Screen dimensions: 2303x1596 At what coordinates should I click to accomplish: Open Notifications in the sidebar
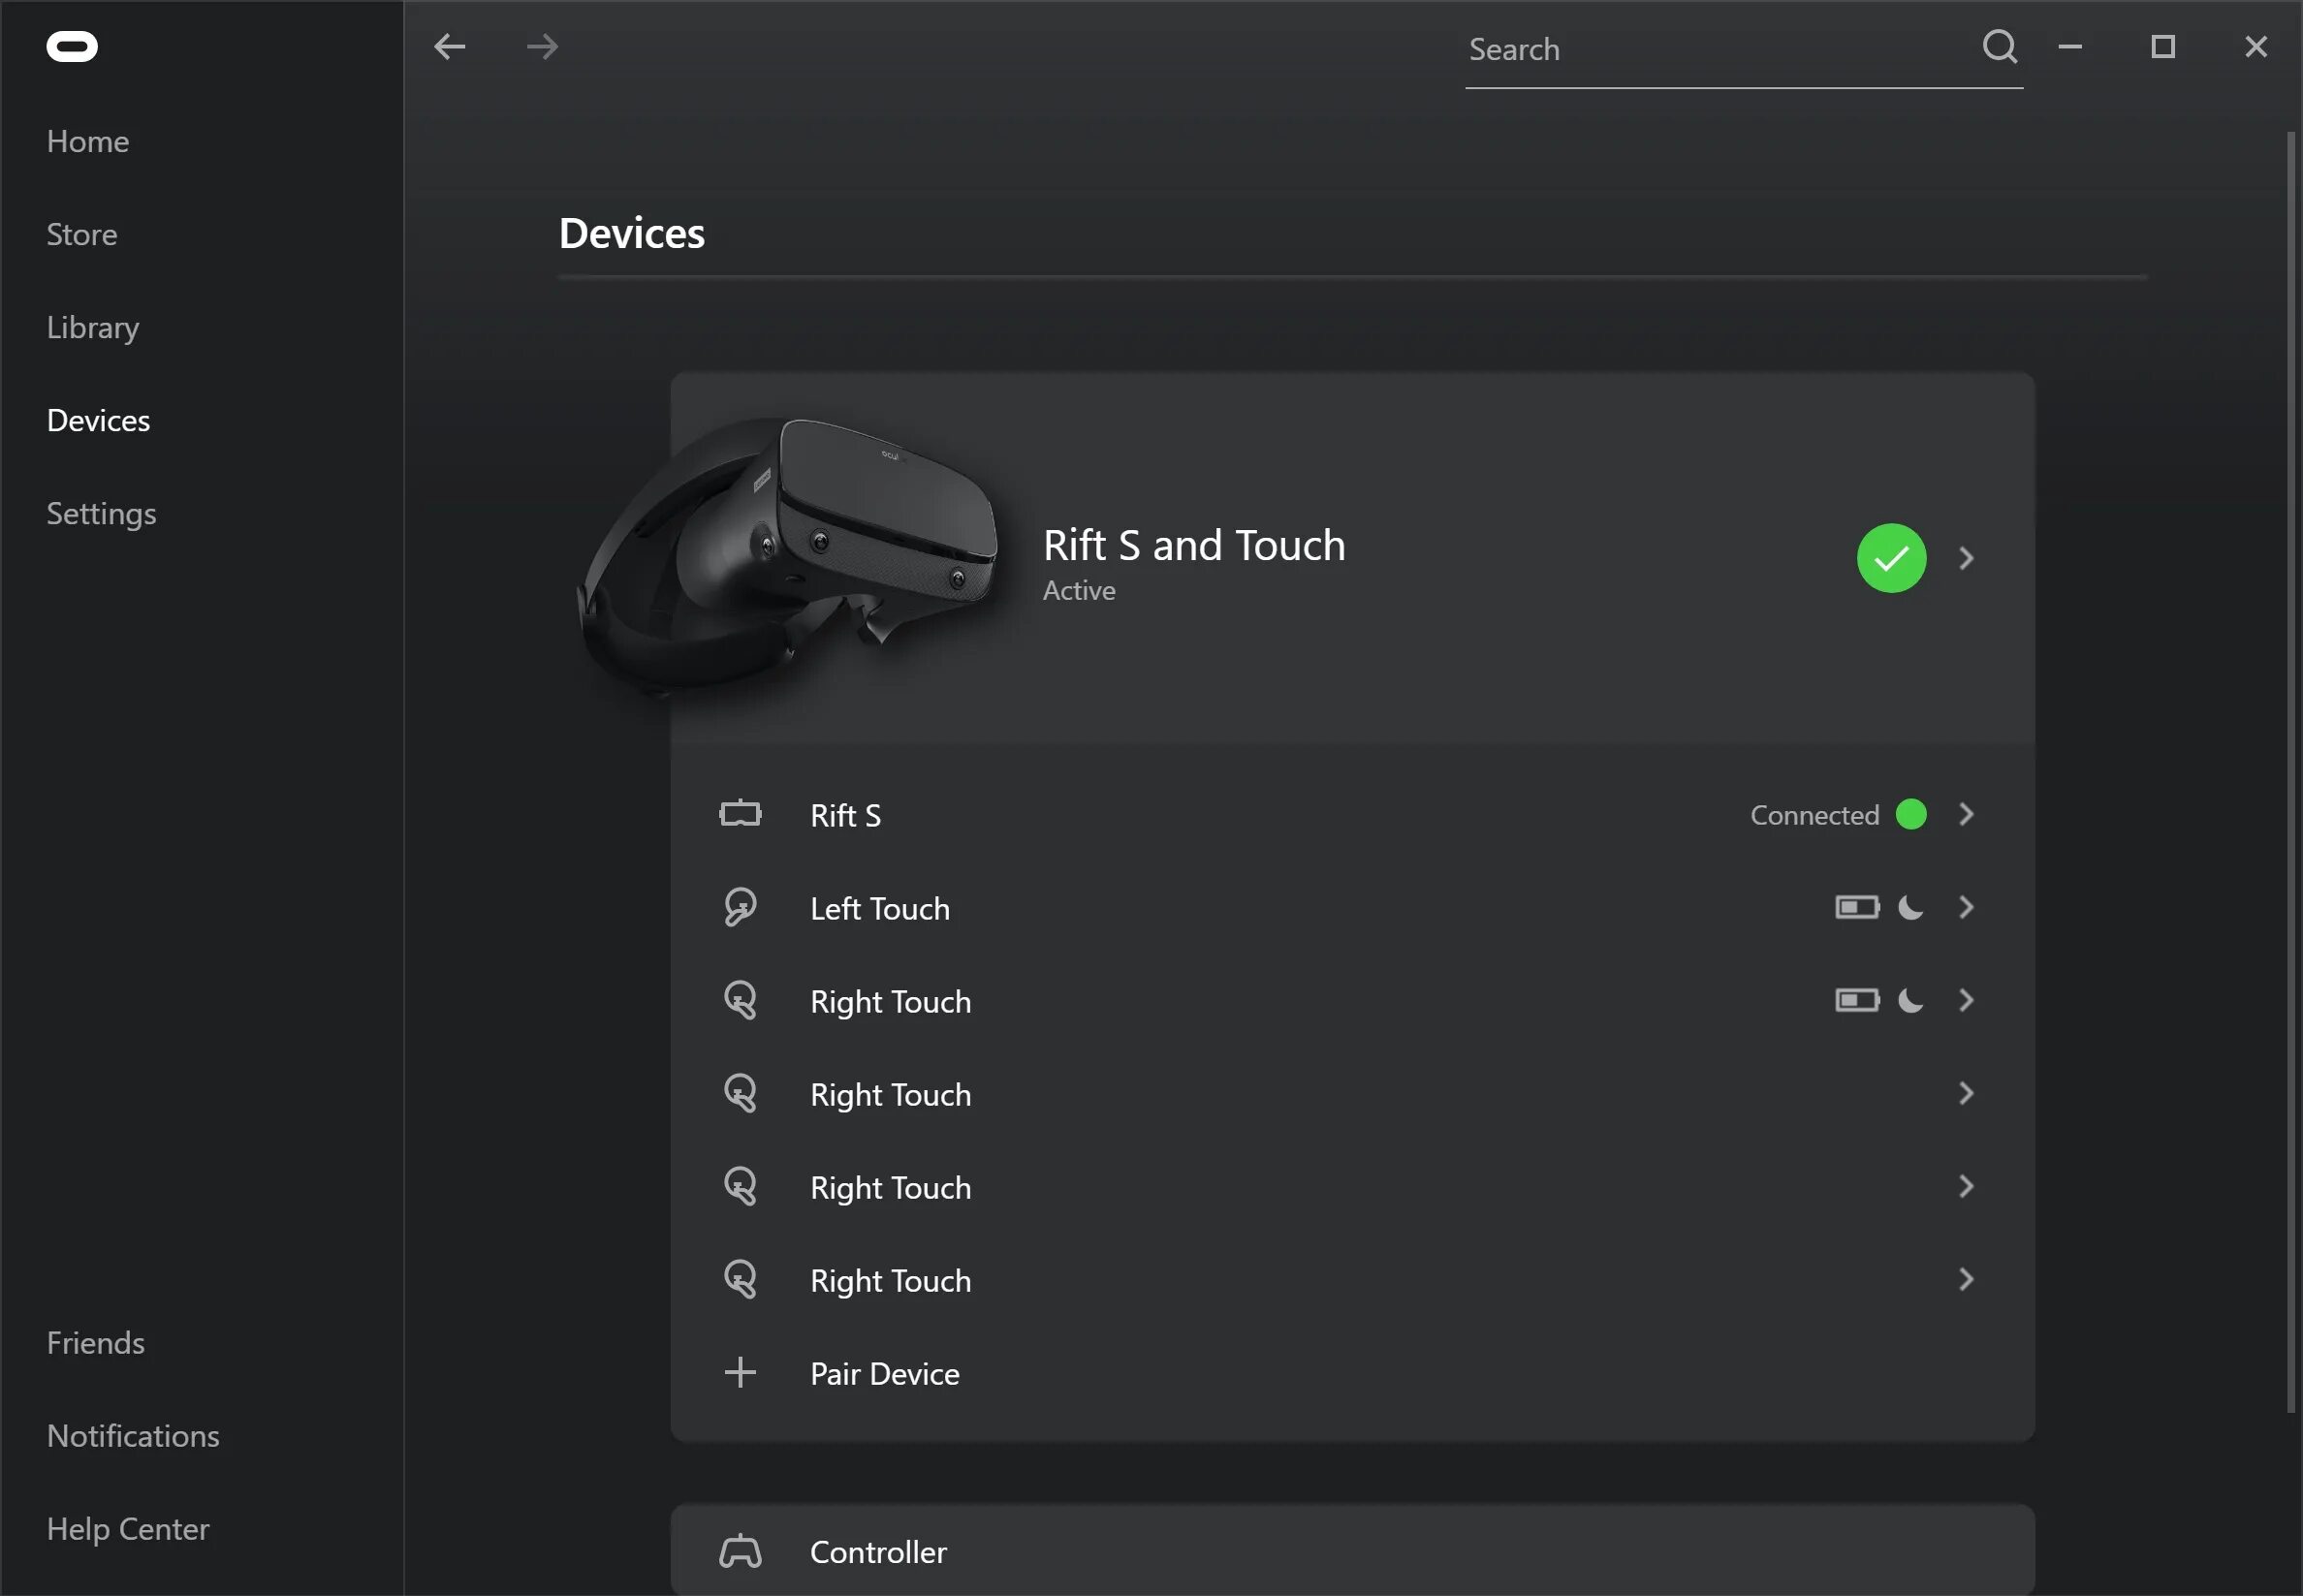pyautogui.click(x=133, y=1435)
